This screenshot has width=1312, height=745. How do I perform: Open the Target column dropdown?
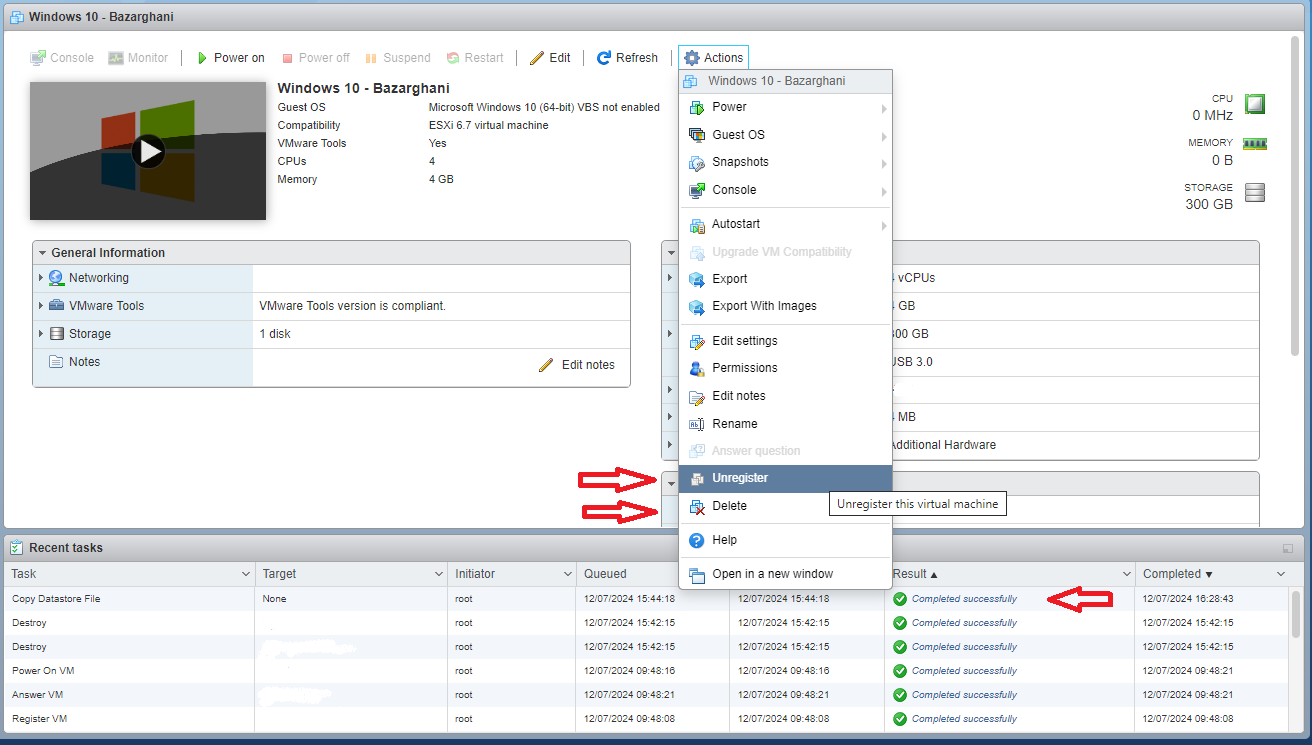438,574
